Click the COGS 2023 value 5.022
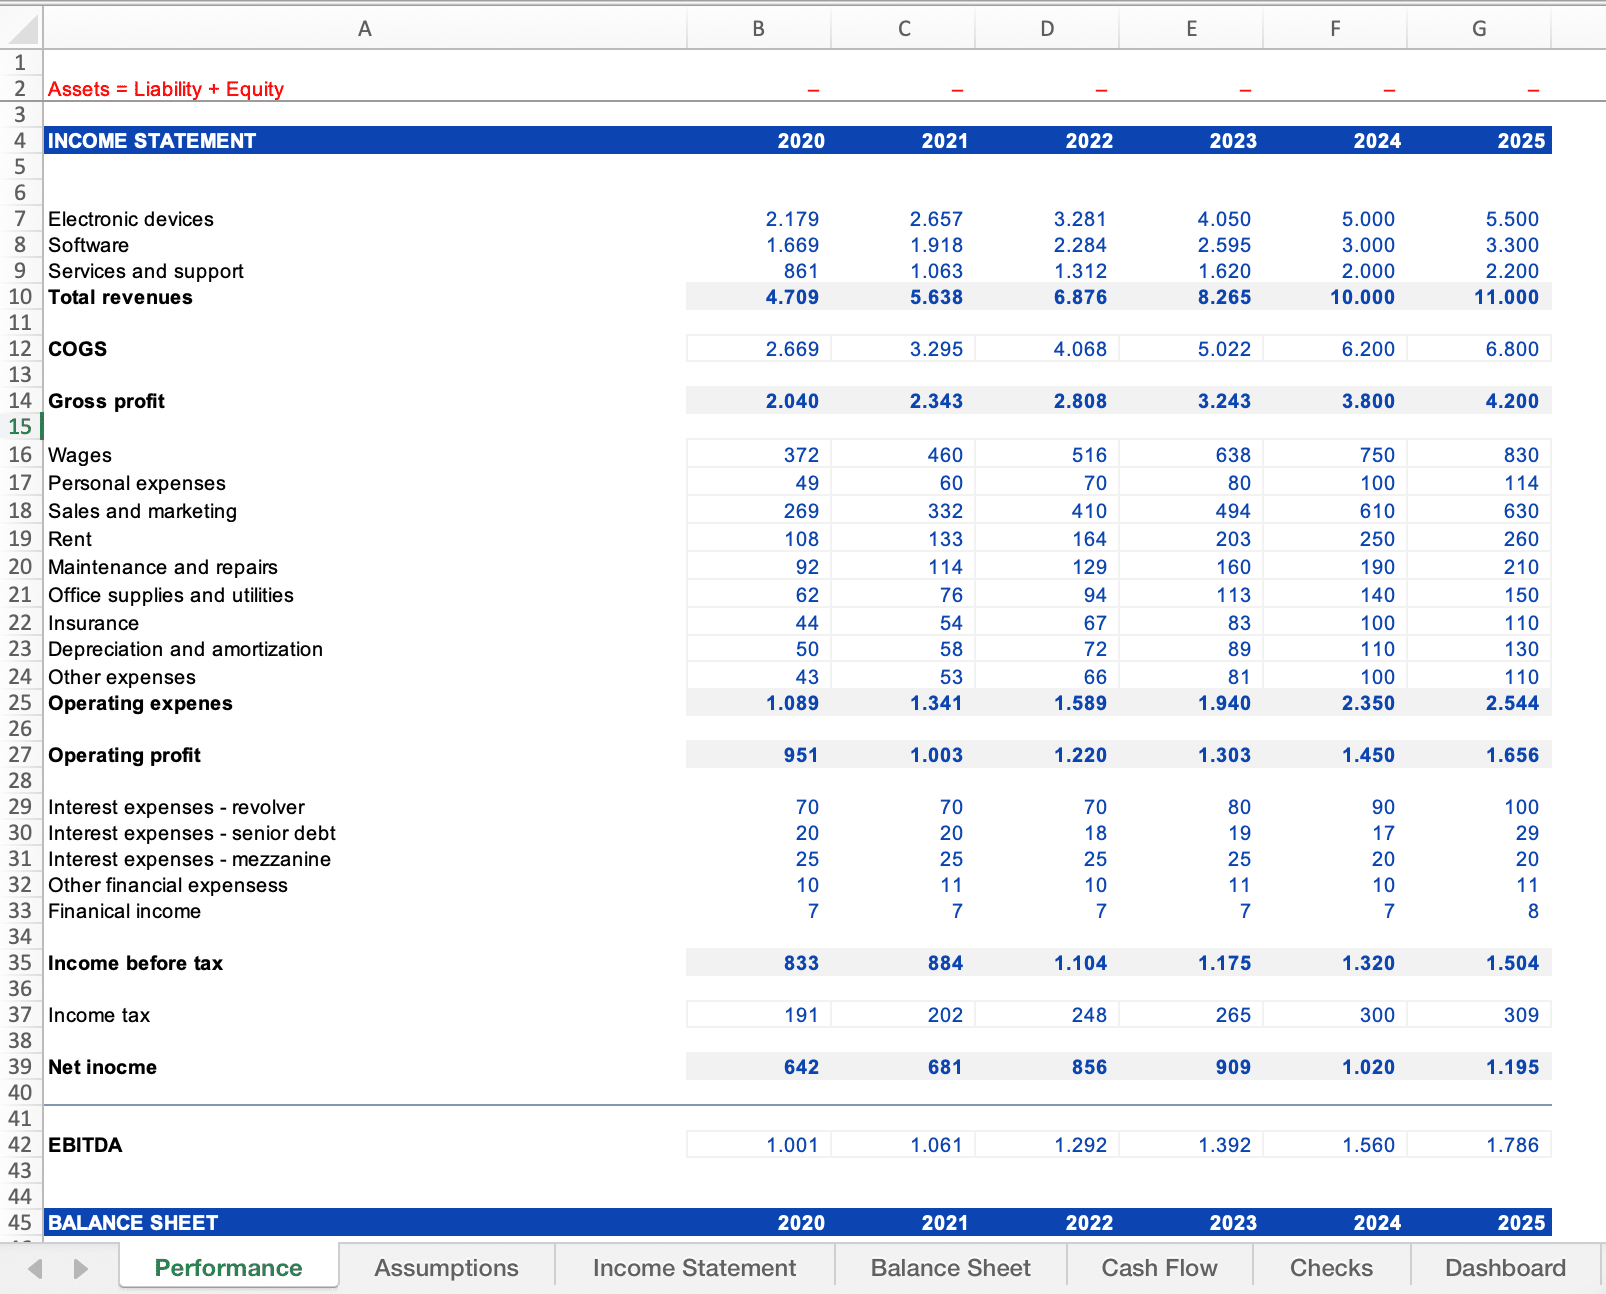The image size is (1606, 1294). click(1191, 349)
